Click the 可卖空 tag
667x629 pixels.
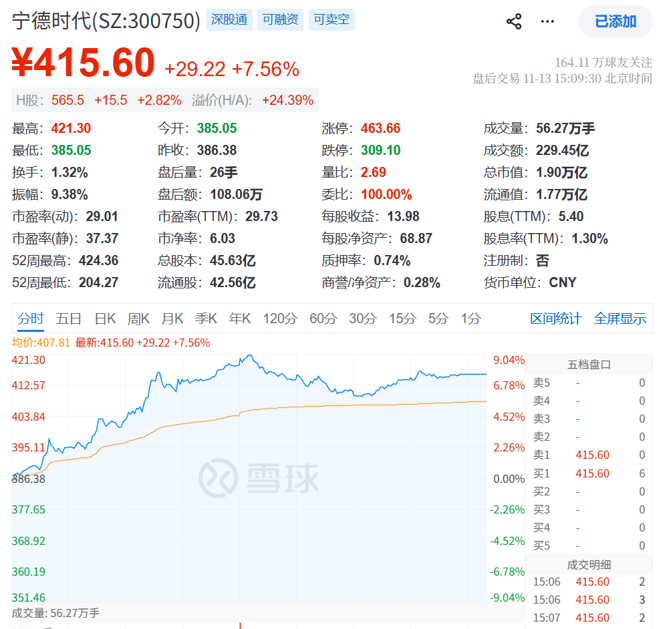331,20
